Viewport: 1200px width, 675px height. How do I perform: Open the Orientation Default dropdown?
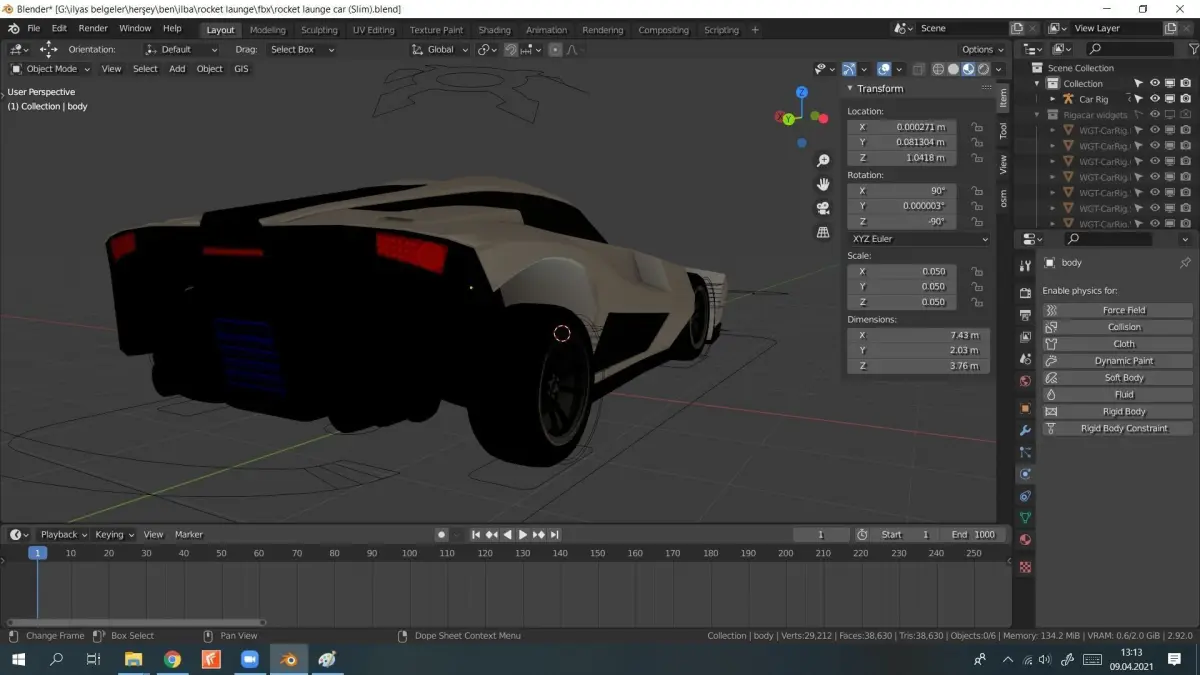pyautogui.click(x=182, y=49)
